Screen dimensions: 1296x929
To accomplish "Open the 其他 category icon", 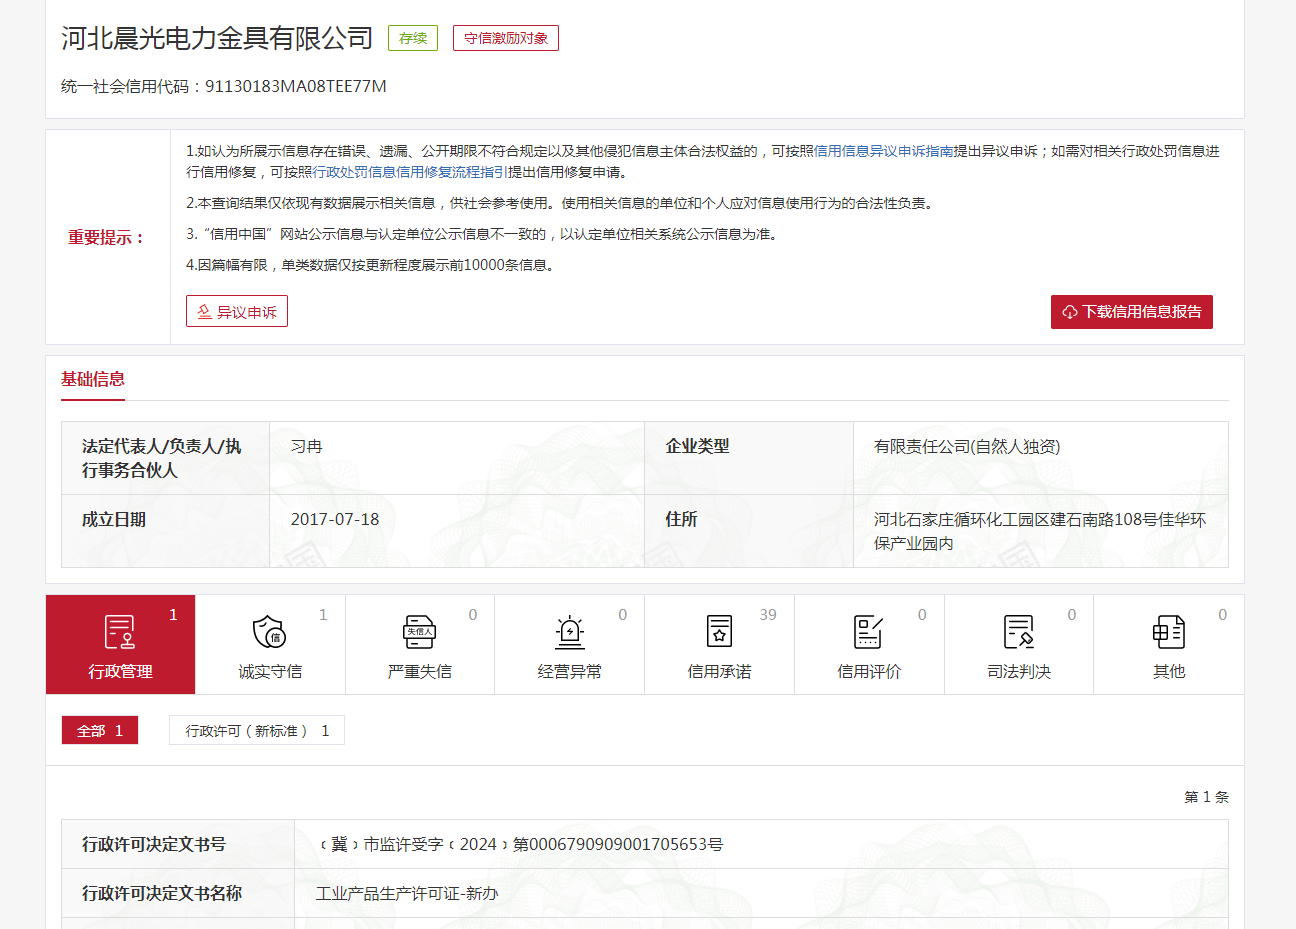I will [1168, 633].
